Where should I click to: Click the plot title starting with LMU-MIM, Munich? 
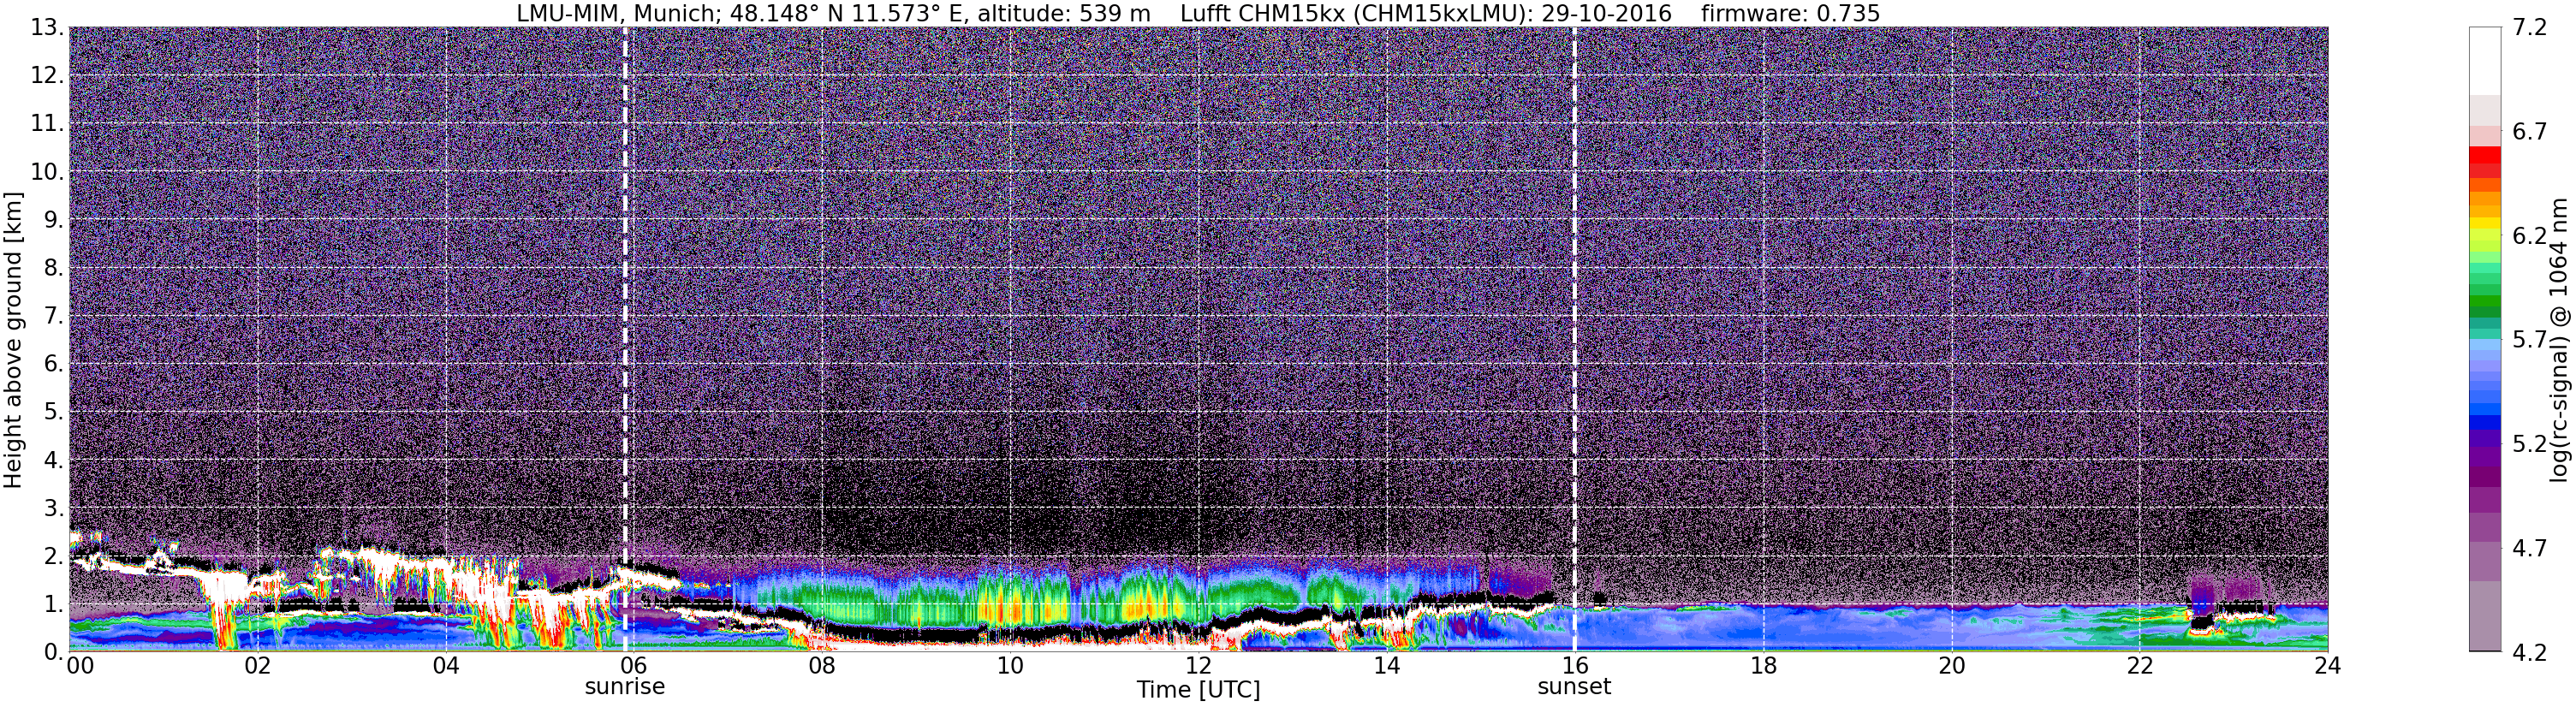click(x=1198, y=14)
